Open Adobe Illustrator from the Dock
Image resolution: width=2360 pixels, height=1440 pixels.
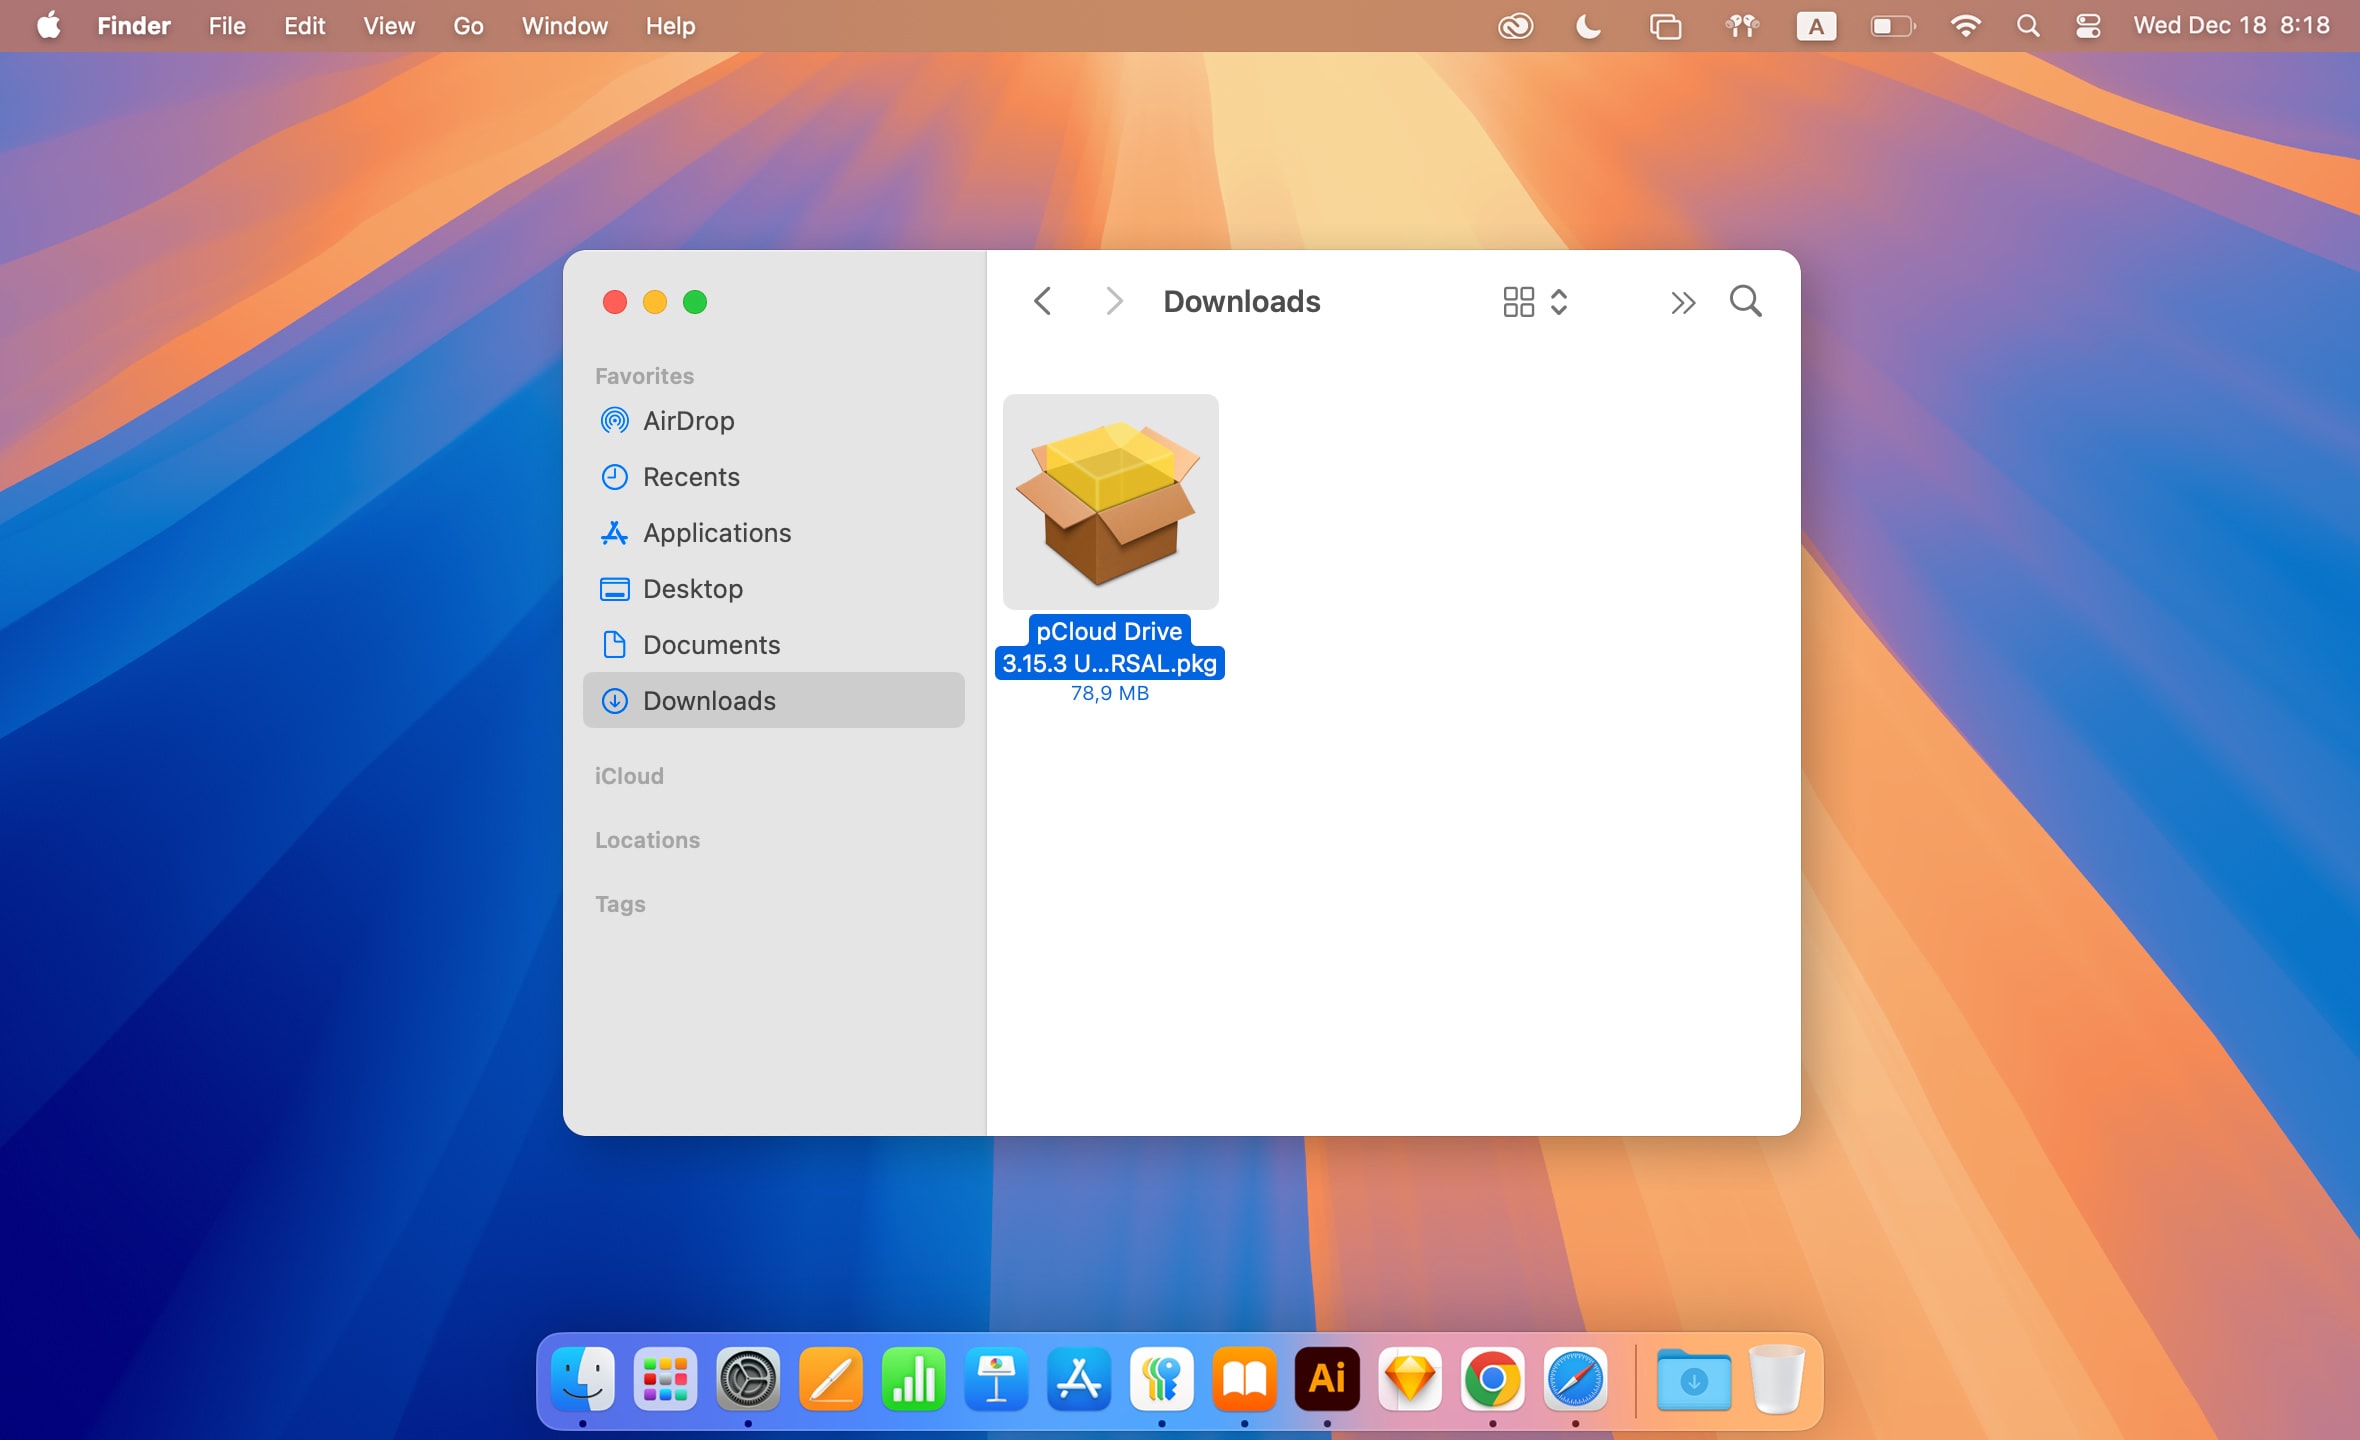(1326, 1380)
